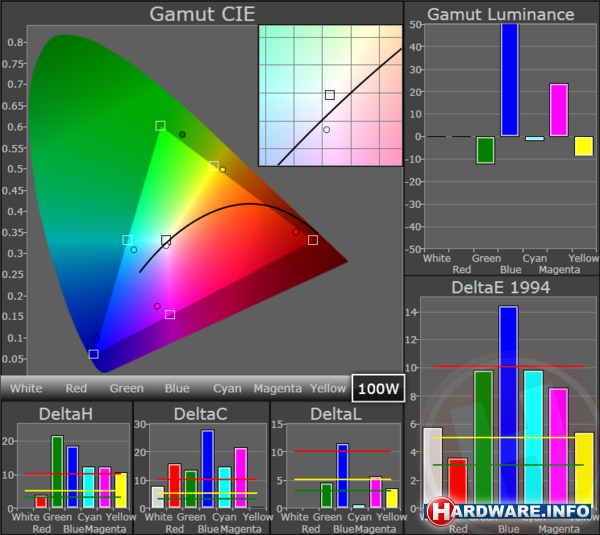Screen dimensions: 600x535
Task: Click the cyan target square on CIE diagram
Action: [127, 240]
